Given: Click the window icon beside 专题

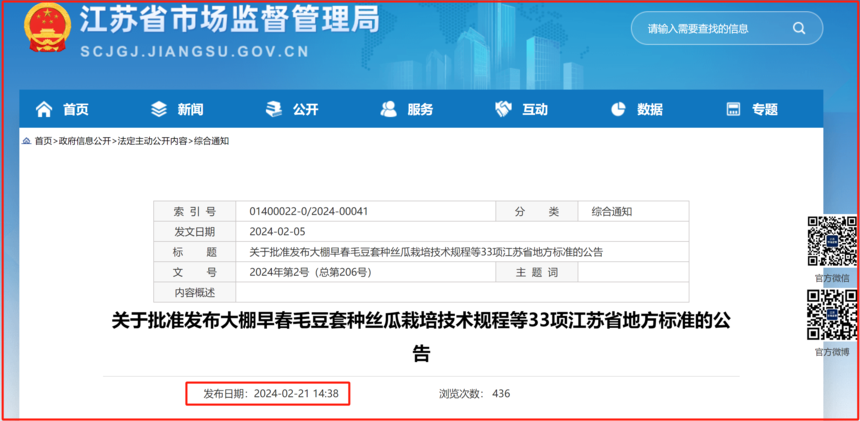Looking at the screenshot, I should point(733,109).
